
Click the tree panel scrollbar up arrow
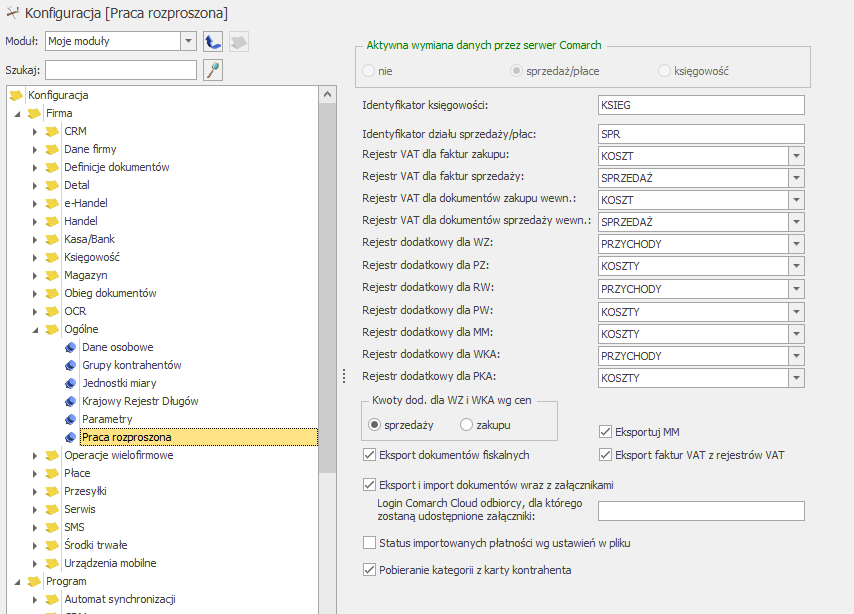pos(326,95)
